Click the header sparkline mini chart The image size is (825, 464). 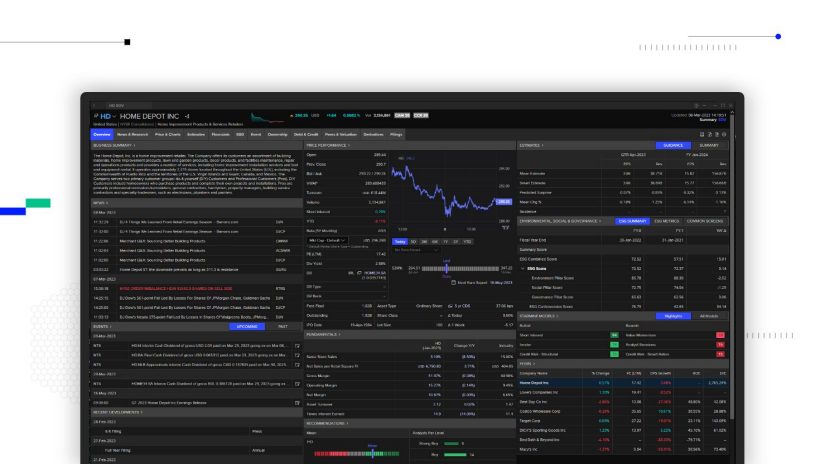coord(267,117)
